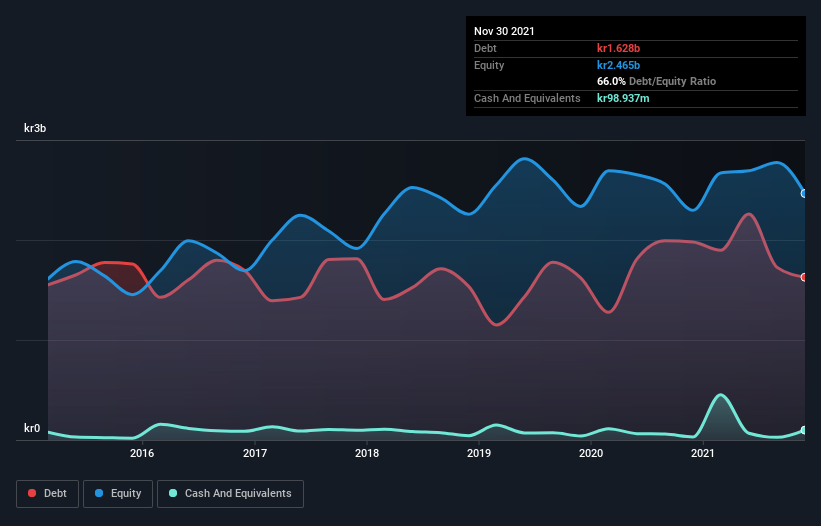Toggle the Equity series legend button
The height and width of the screenshot is (526, 821).
[x=118, y=494]
